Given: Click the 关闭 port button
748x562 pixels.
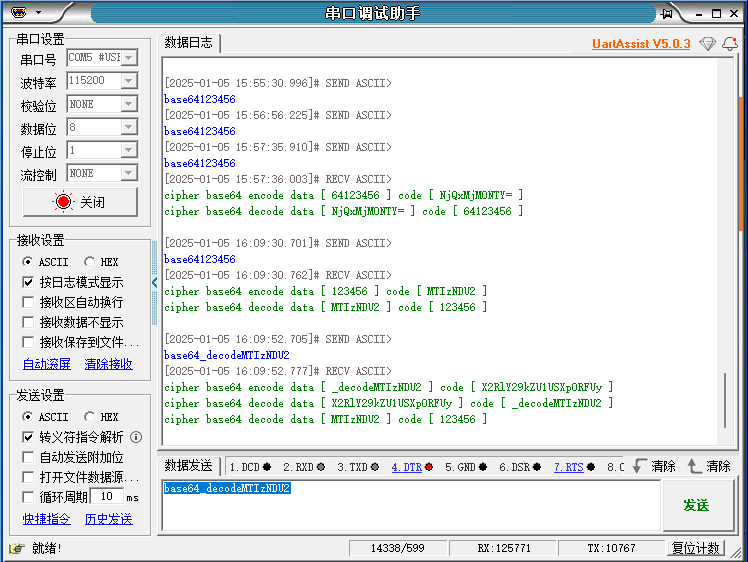Looking at the screenshot, I should pyautogui.click(x=80, y=202).
